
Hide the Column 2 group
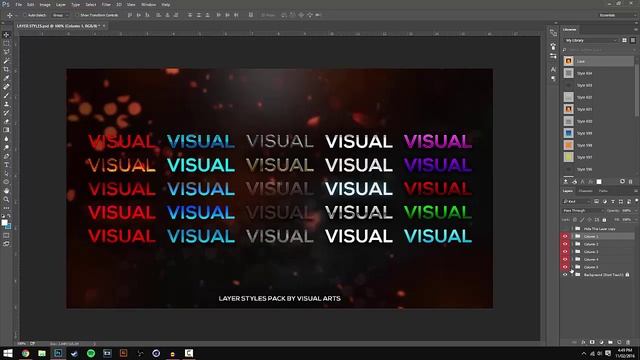coord(565,244)
